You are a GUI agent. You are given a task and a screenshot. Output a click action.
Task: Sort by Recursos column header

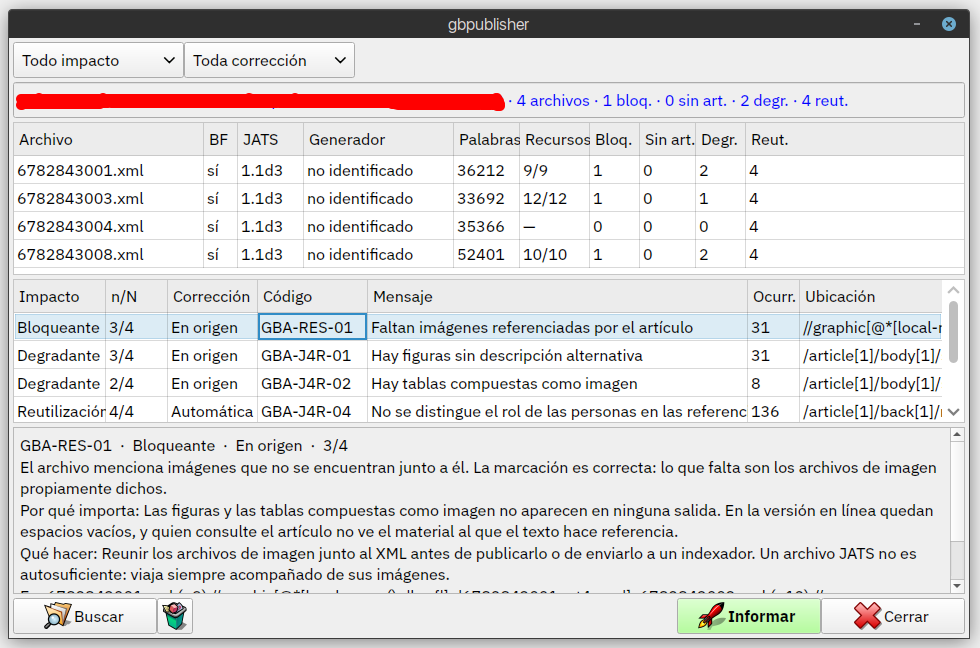click(x=555, y=139)
